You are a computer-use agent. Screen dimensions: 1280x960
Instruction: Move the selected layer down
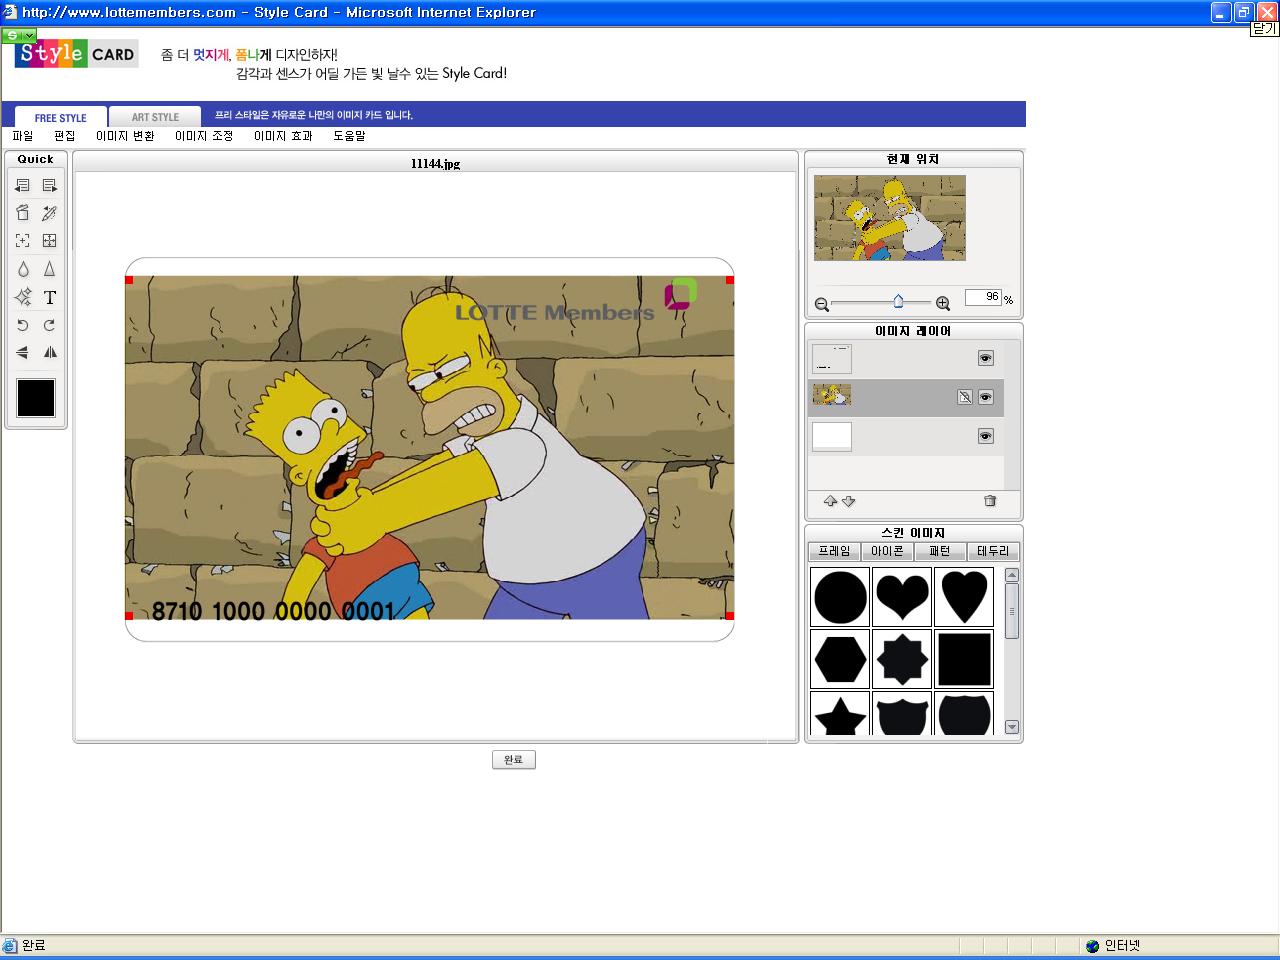[849, 501]
